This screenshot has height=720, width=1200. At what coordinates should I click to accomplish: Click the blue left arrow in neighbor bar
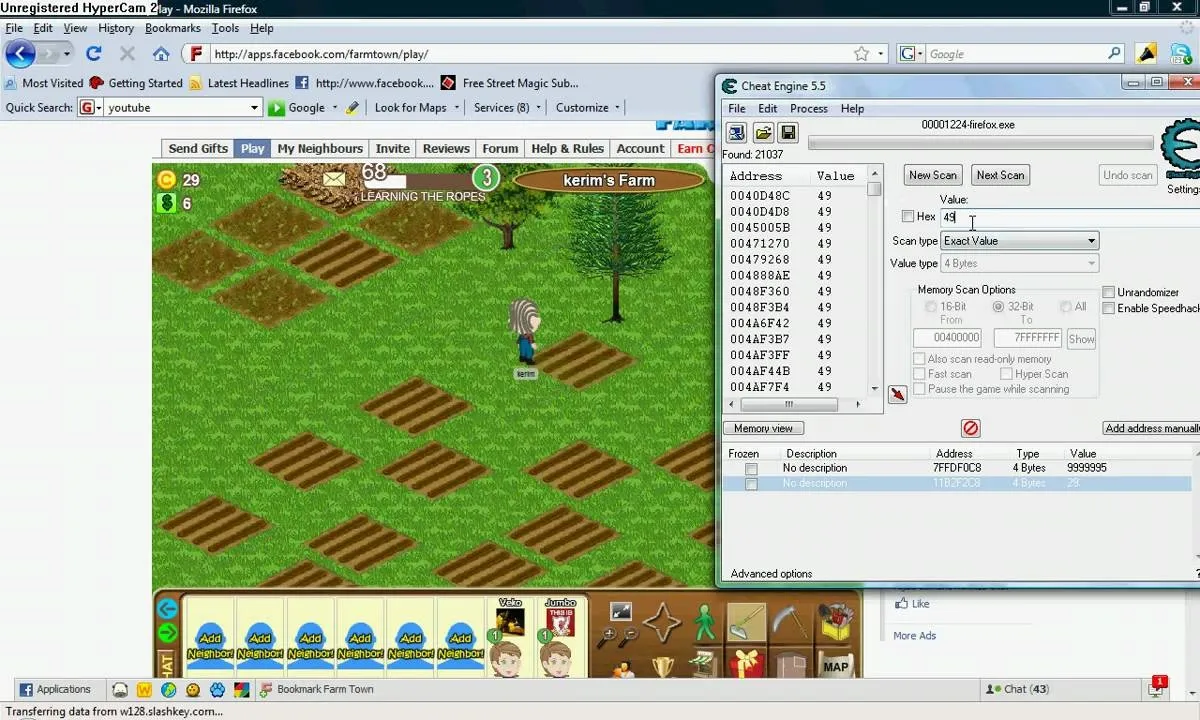point(167,609)
